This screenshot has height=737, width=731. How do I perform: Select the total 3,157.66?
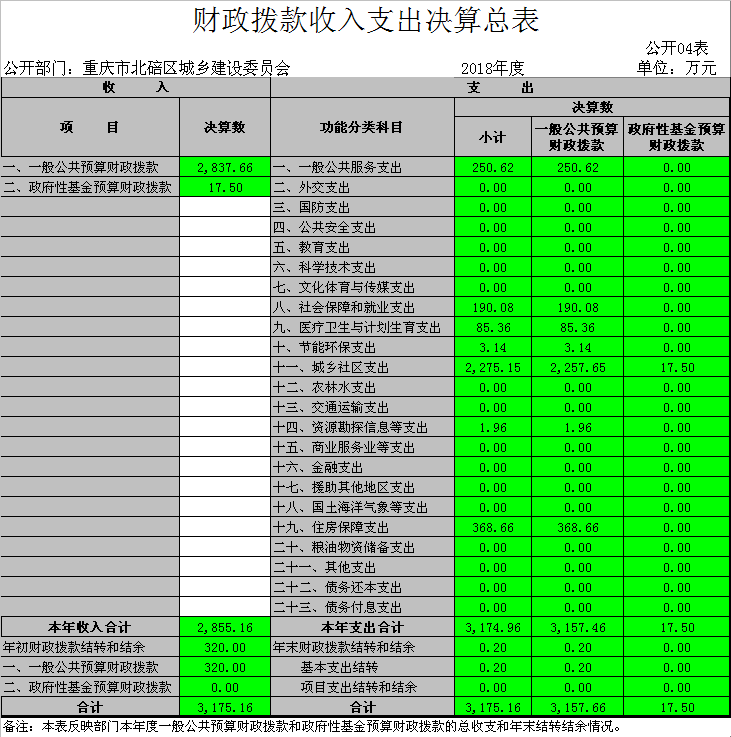(577, 707)
